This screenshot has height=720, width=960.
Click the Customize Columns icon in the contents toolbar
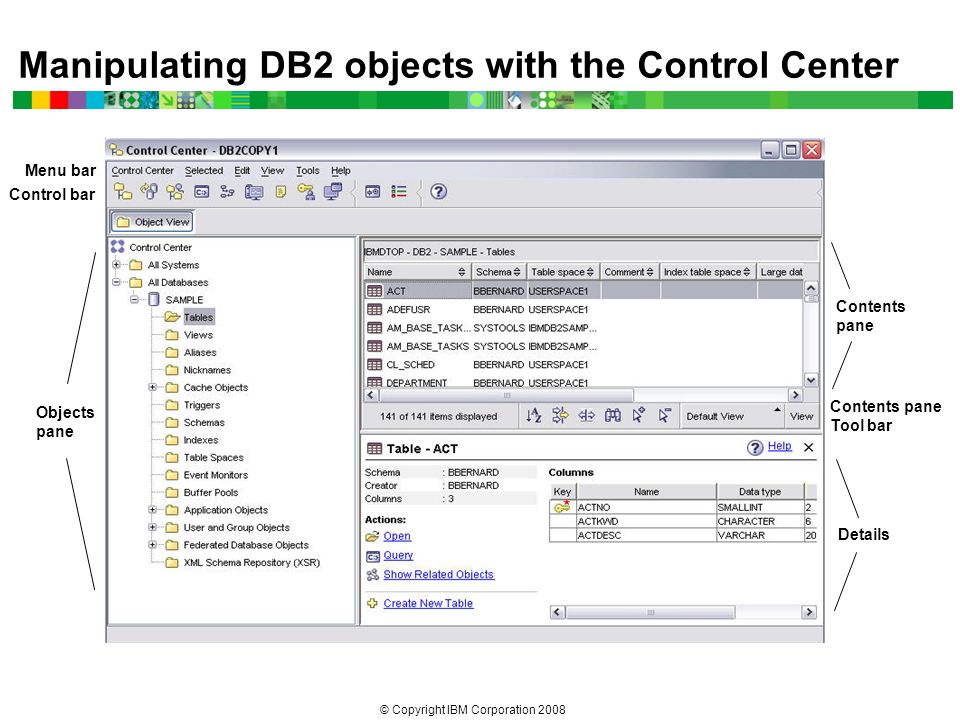pyautogui.click(x=586, y=416)
